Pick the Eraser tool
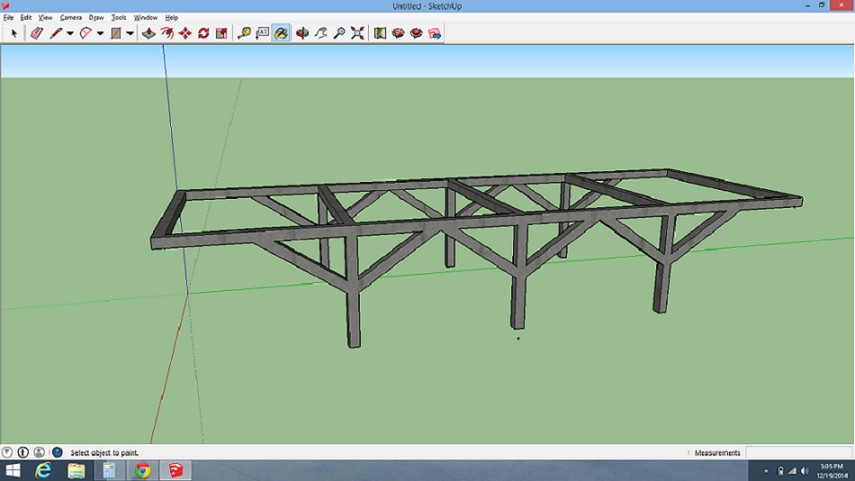The image size is (855, 481). pos(37,33)
